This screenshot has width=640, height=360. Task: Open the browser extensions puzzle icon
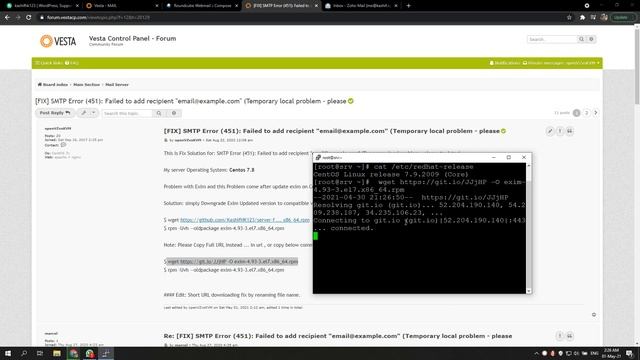click(x=582, y=17)
